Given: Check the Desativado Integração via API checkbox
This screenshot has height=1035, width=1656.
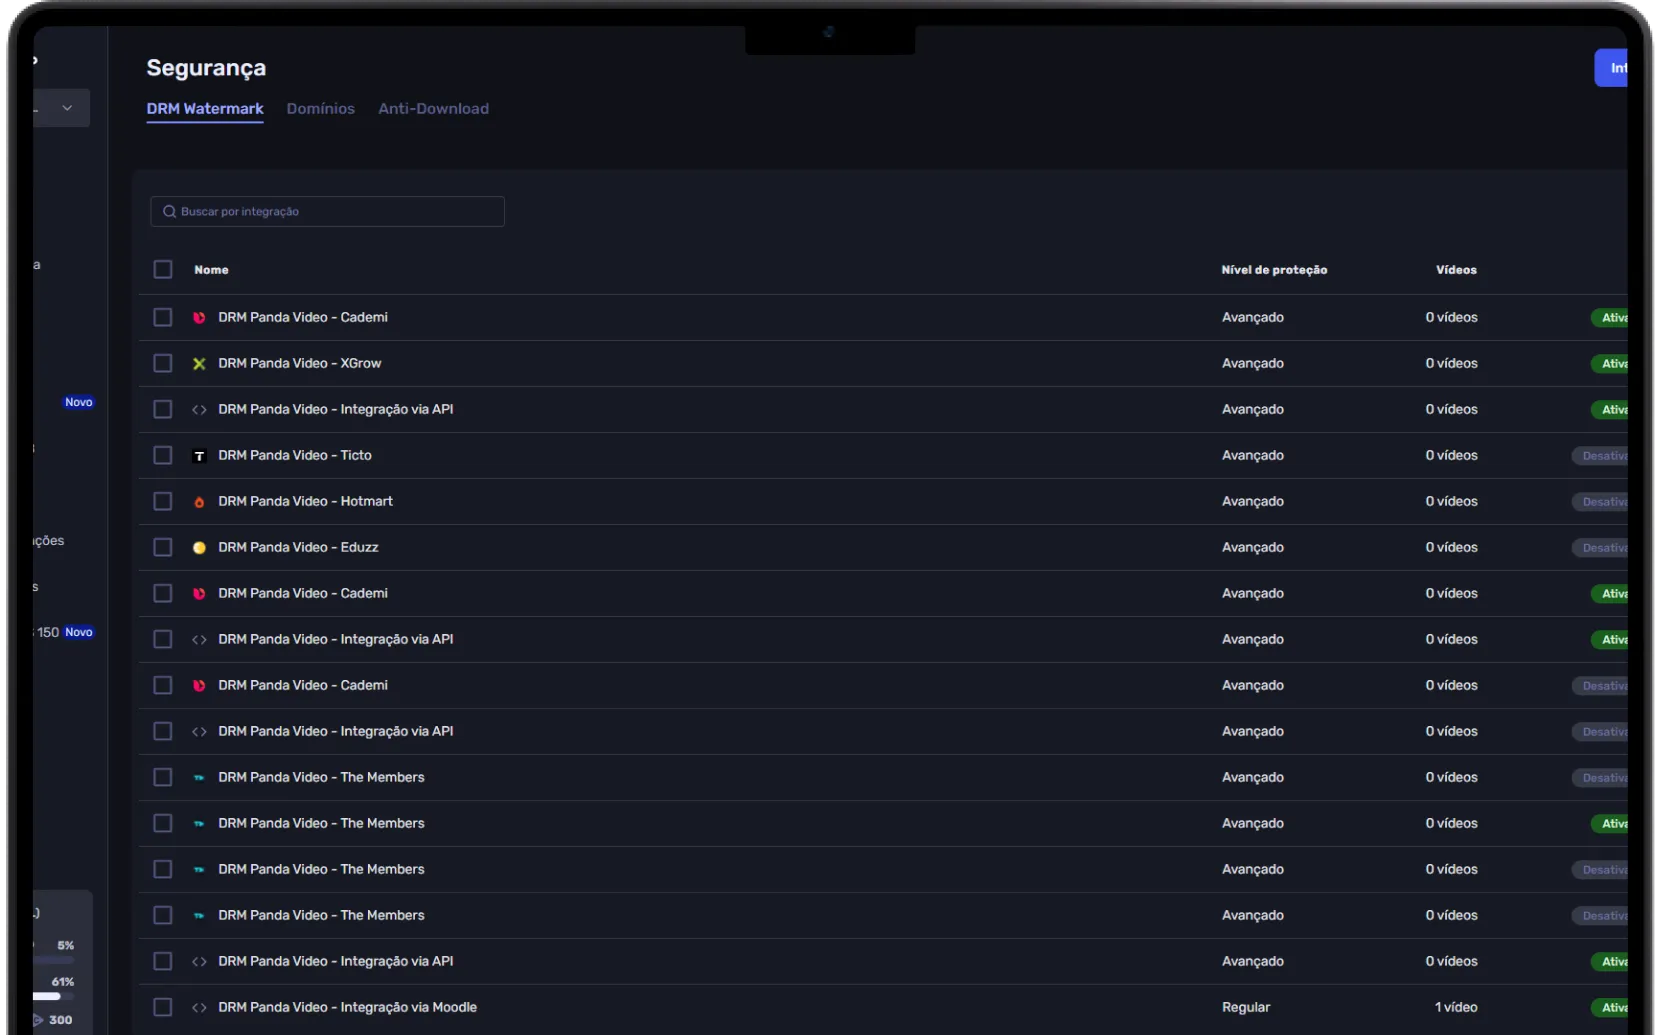Looking at the screenshot, I should 163,732.
